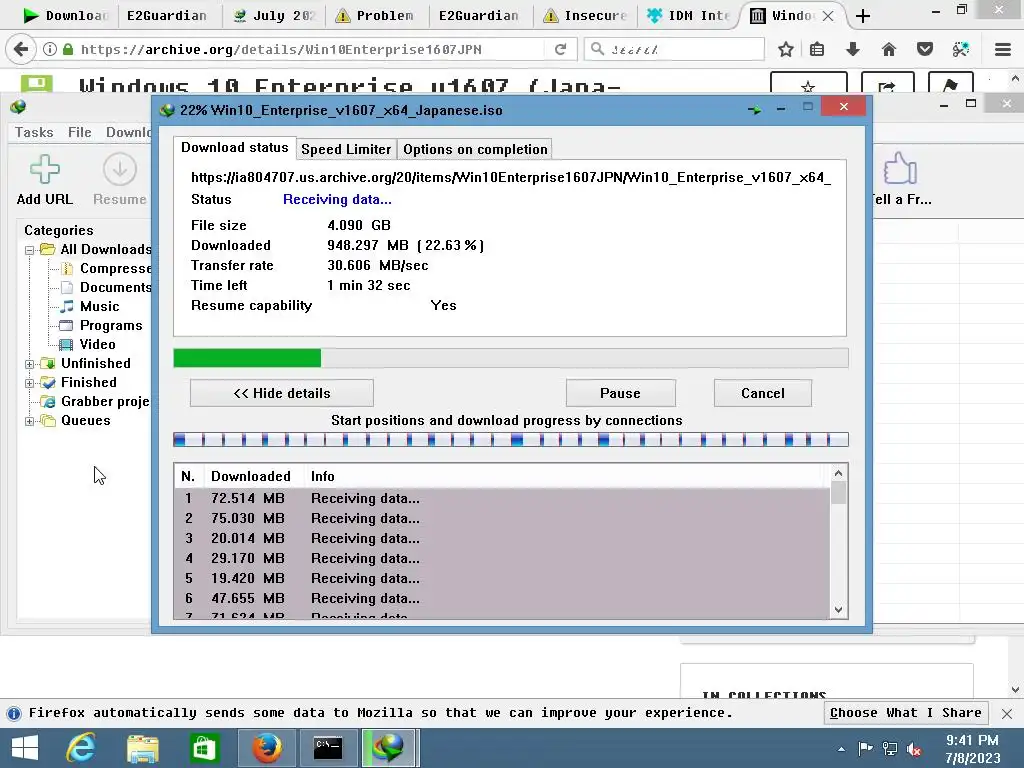This screenshot has width=1024, height=768.
Task: Click the connection list scrollbar down arrow
Action: pos(839,610)
